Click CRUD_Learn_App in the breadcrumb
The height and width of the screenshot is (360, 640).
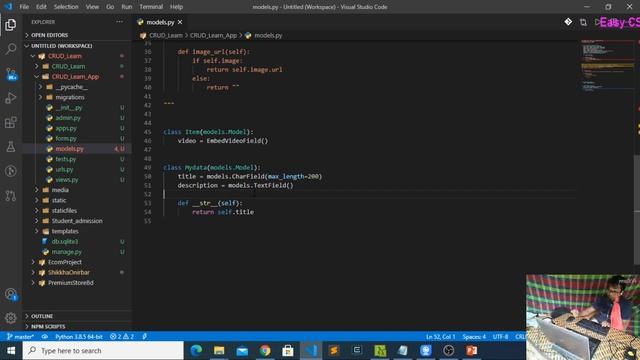(x=213, y=36)
